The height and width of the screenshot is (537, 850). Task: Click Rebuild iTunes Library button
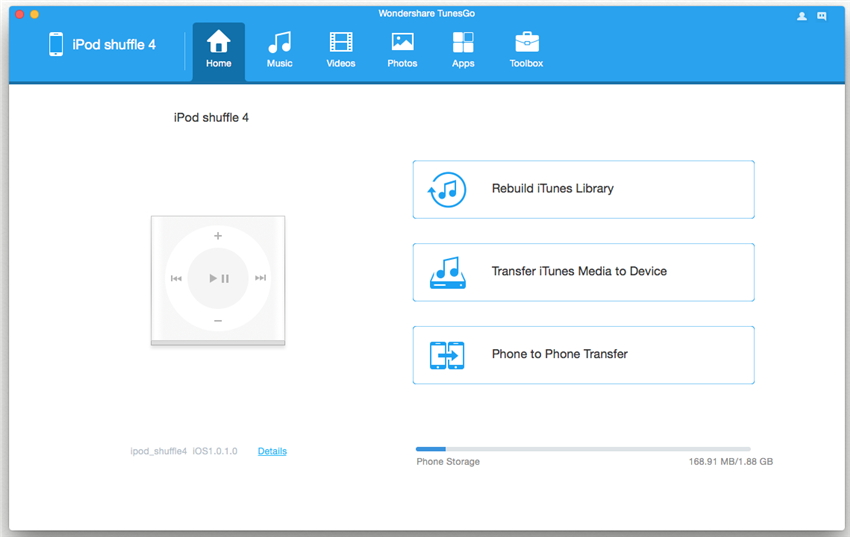(583, 189)
